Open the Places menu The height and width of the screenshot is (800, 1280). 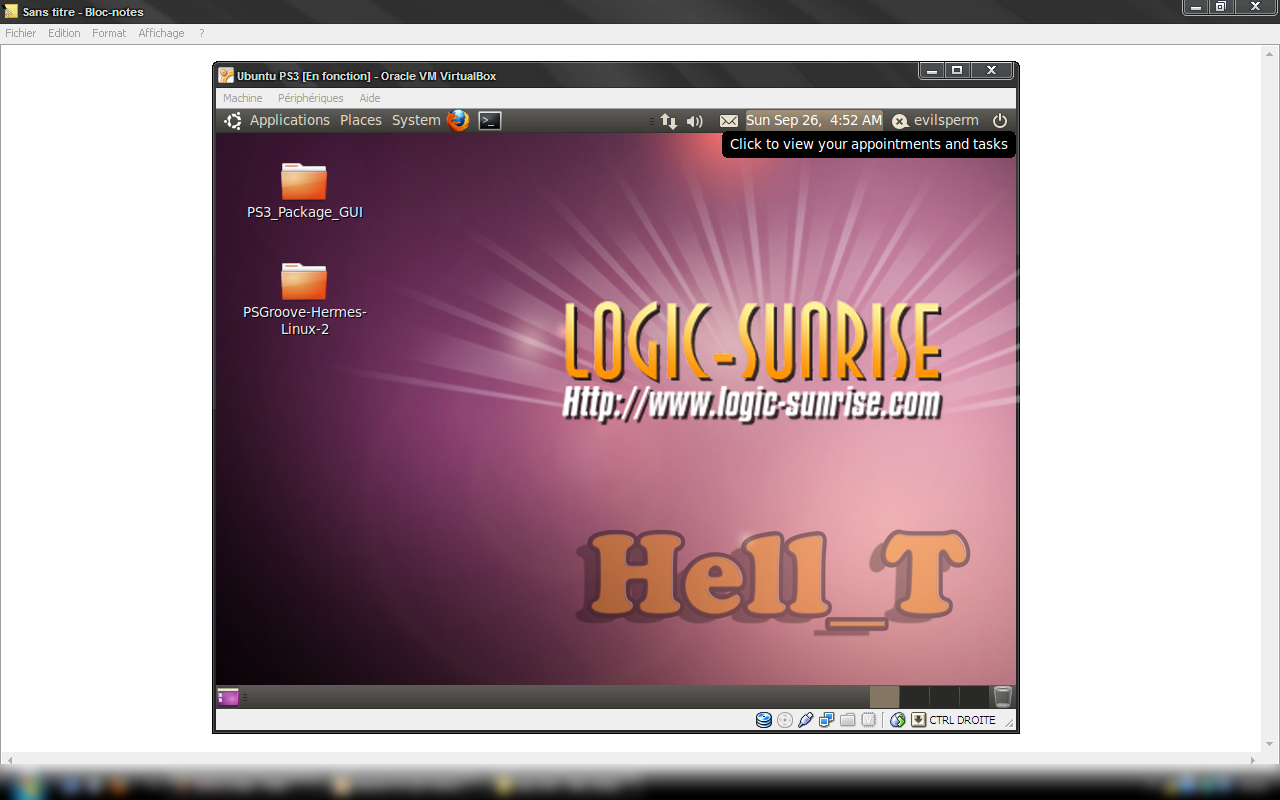(x=361, y=120)
